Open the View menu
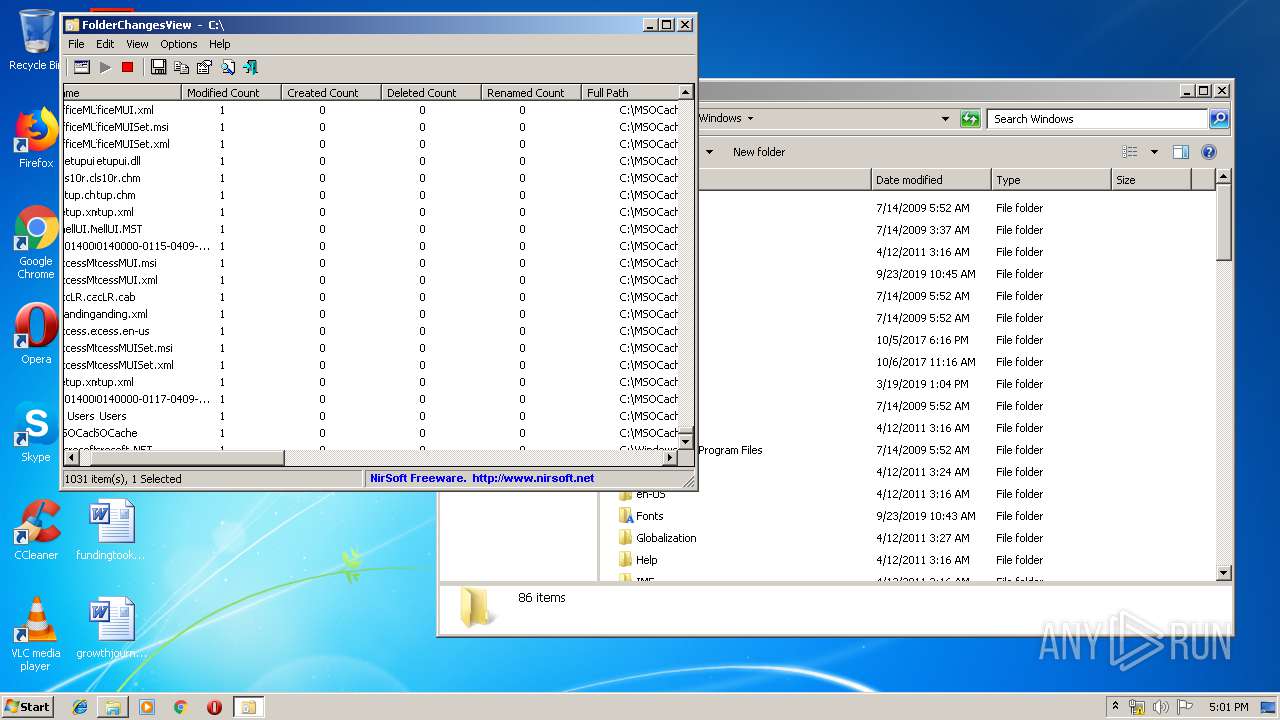 point(137,44)
